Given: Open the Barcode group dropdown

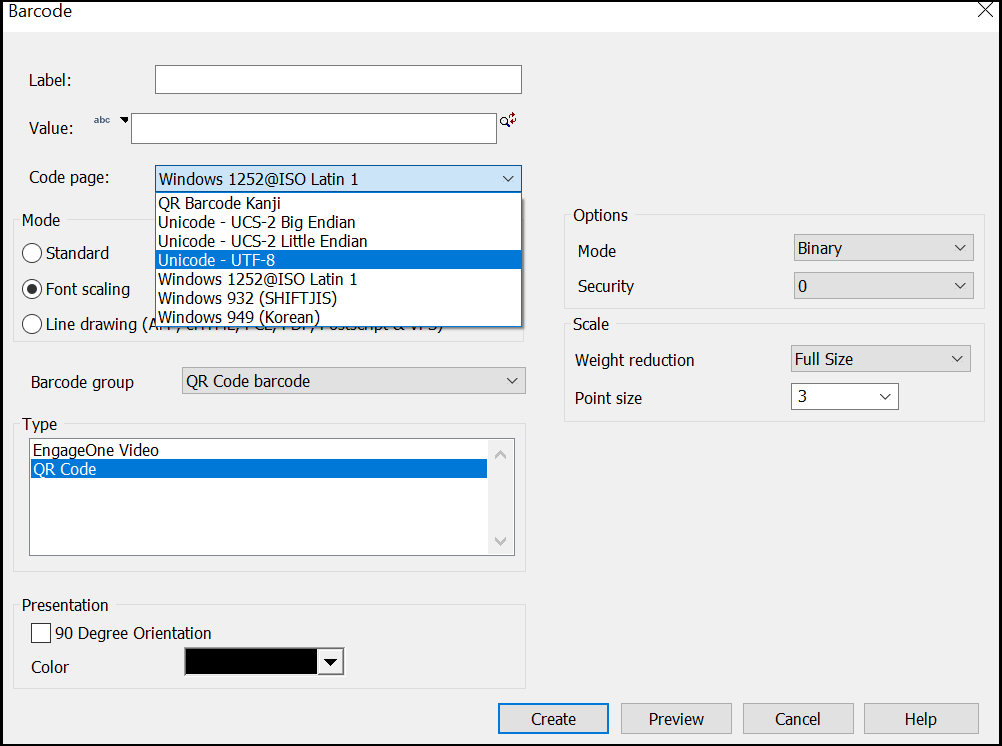Looking at the screenshot, I should coord(510,380).
